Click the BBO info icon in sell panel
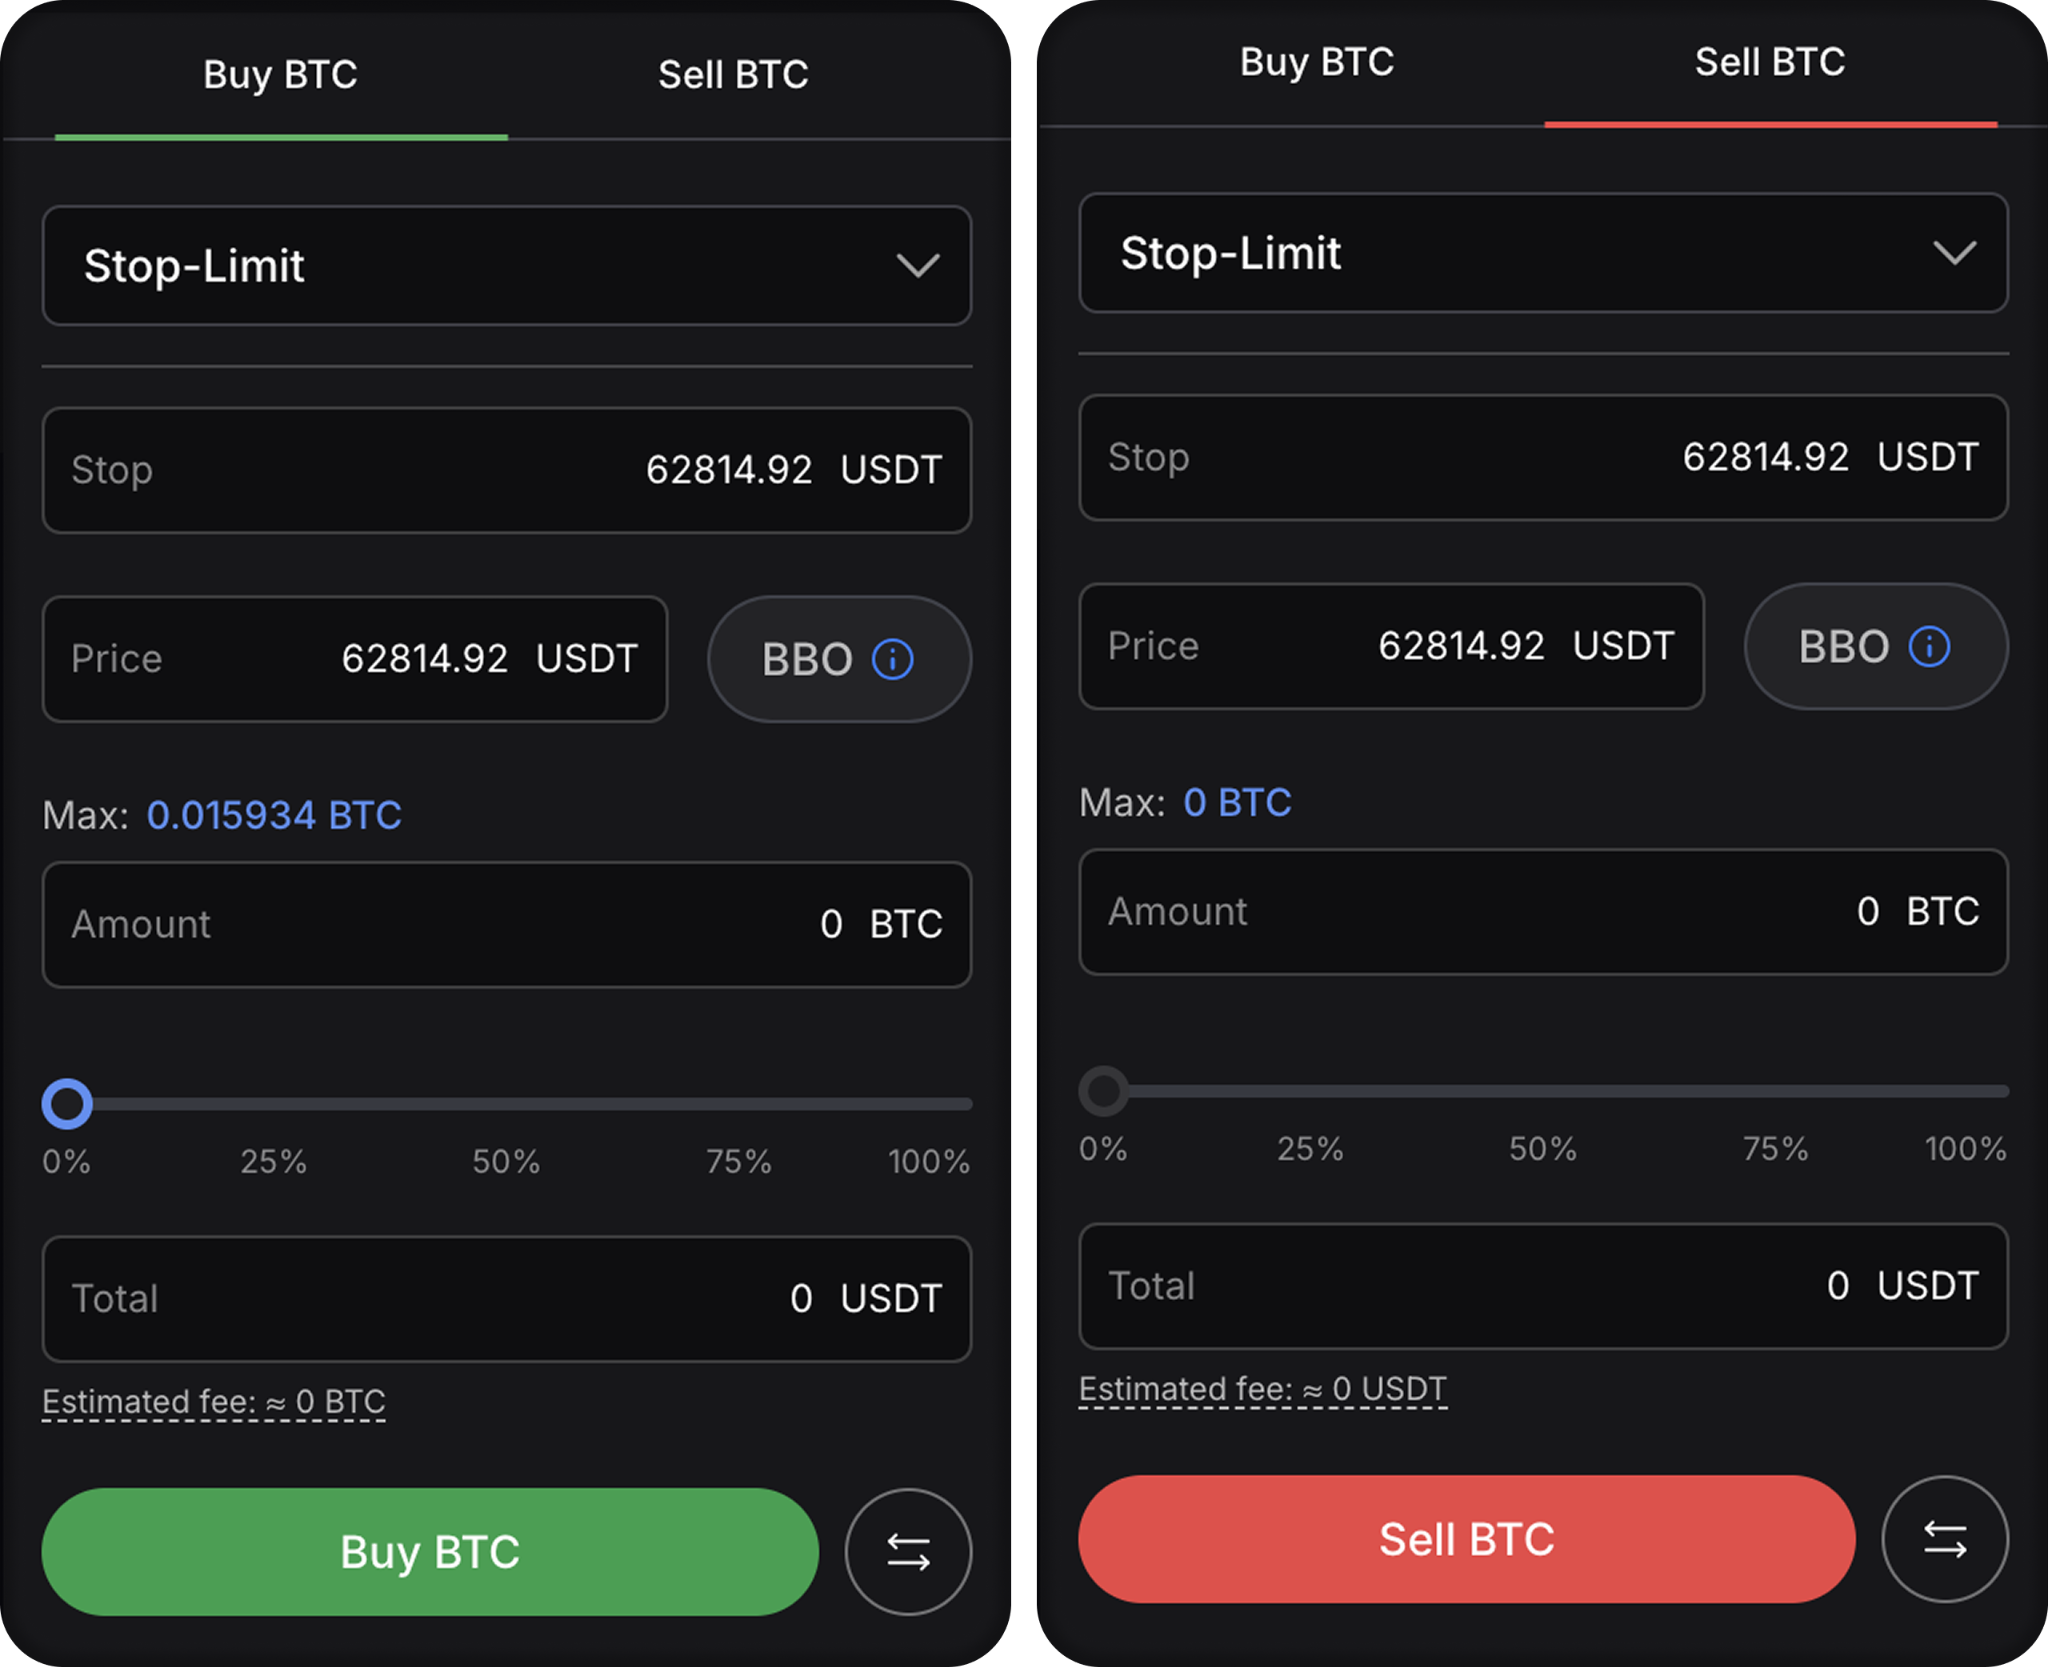 tap(1929, 646)
